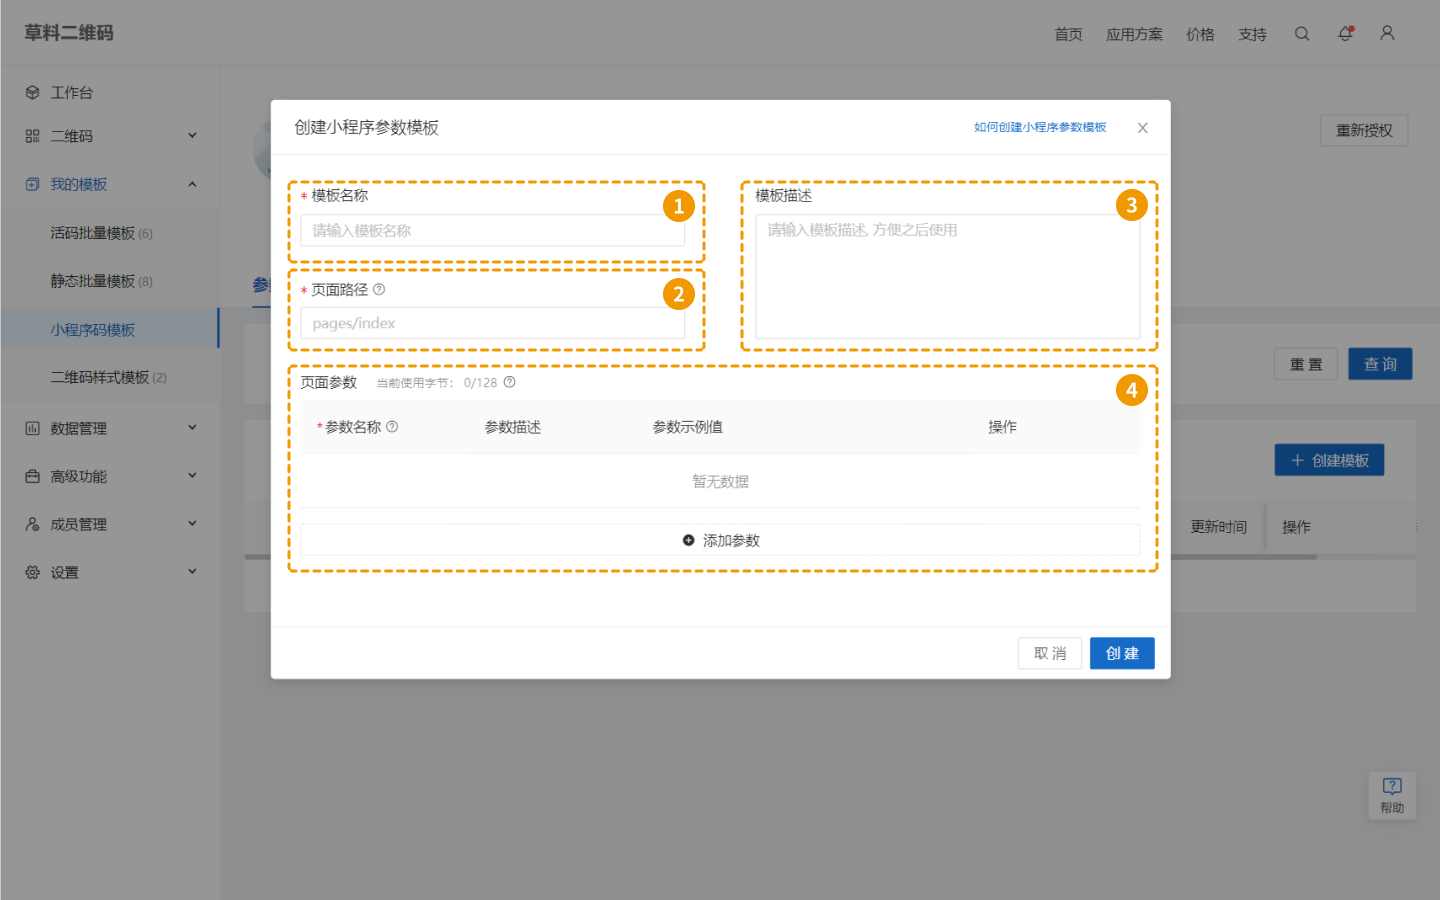Expand the 设置 sidebar menu
This screenshot has width=1440, height=900.
[x=193, y=571]
